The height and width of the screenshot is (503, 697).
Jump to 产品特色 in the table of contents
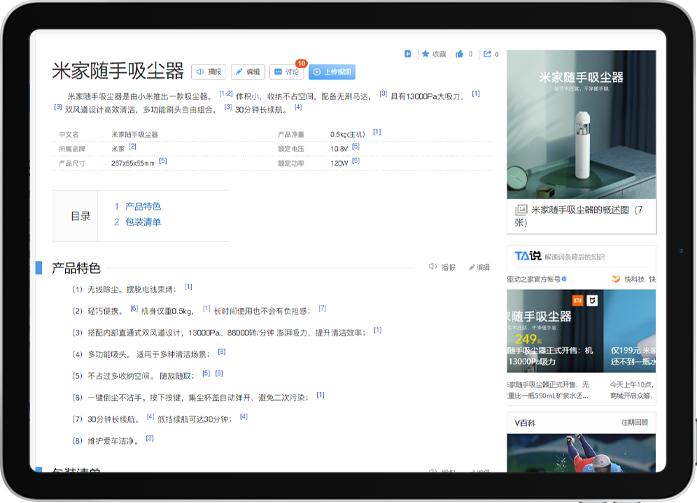pyautogui.click(x=143, y=206)
